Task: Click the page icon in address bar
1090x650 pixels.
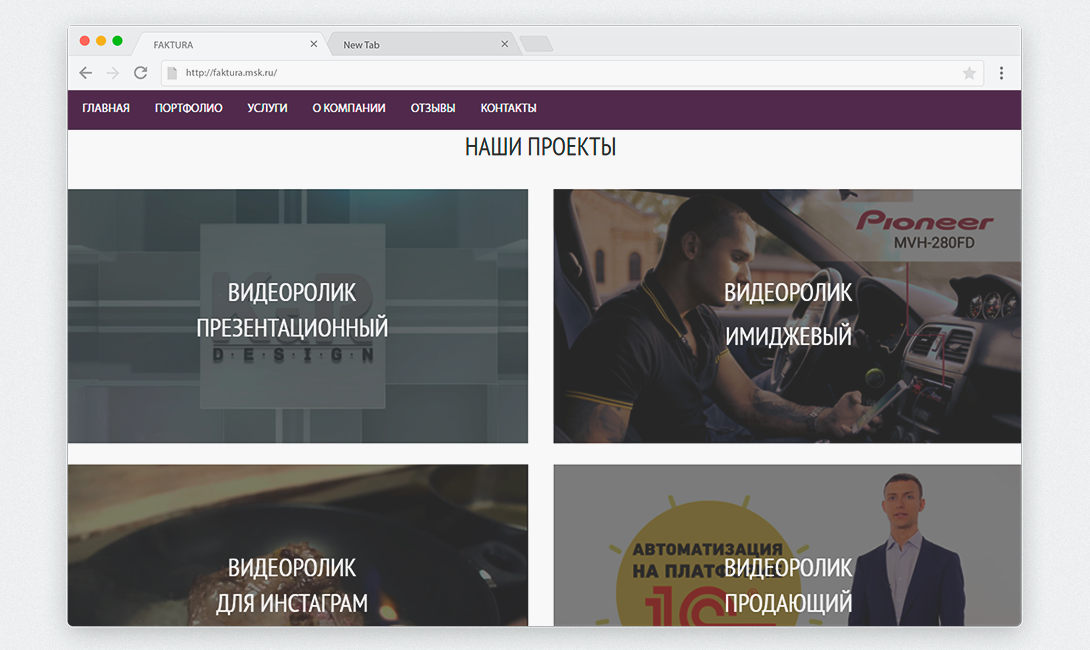Action: click(x=172, y=73)
